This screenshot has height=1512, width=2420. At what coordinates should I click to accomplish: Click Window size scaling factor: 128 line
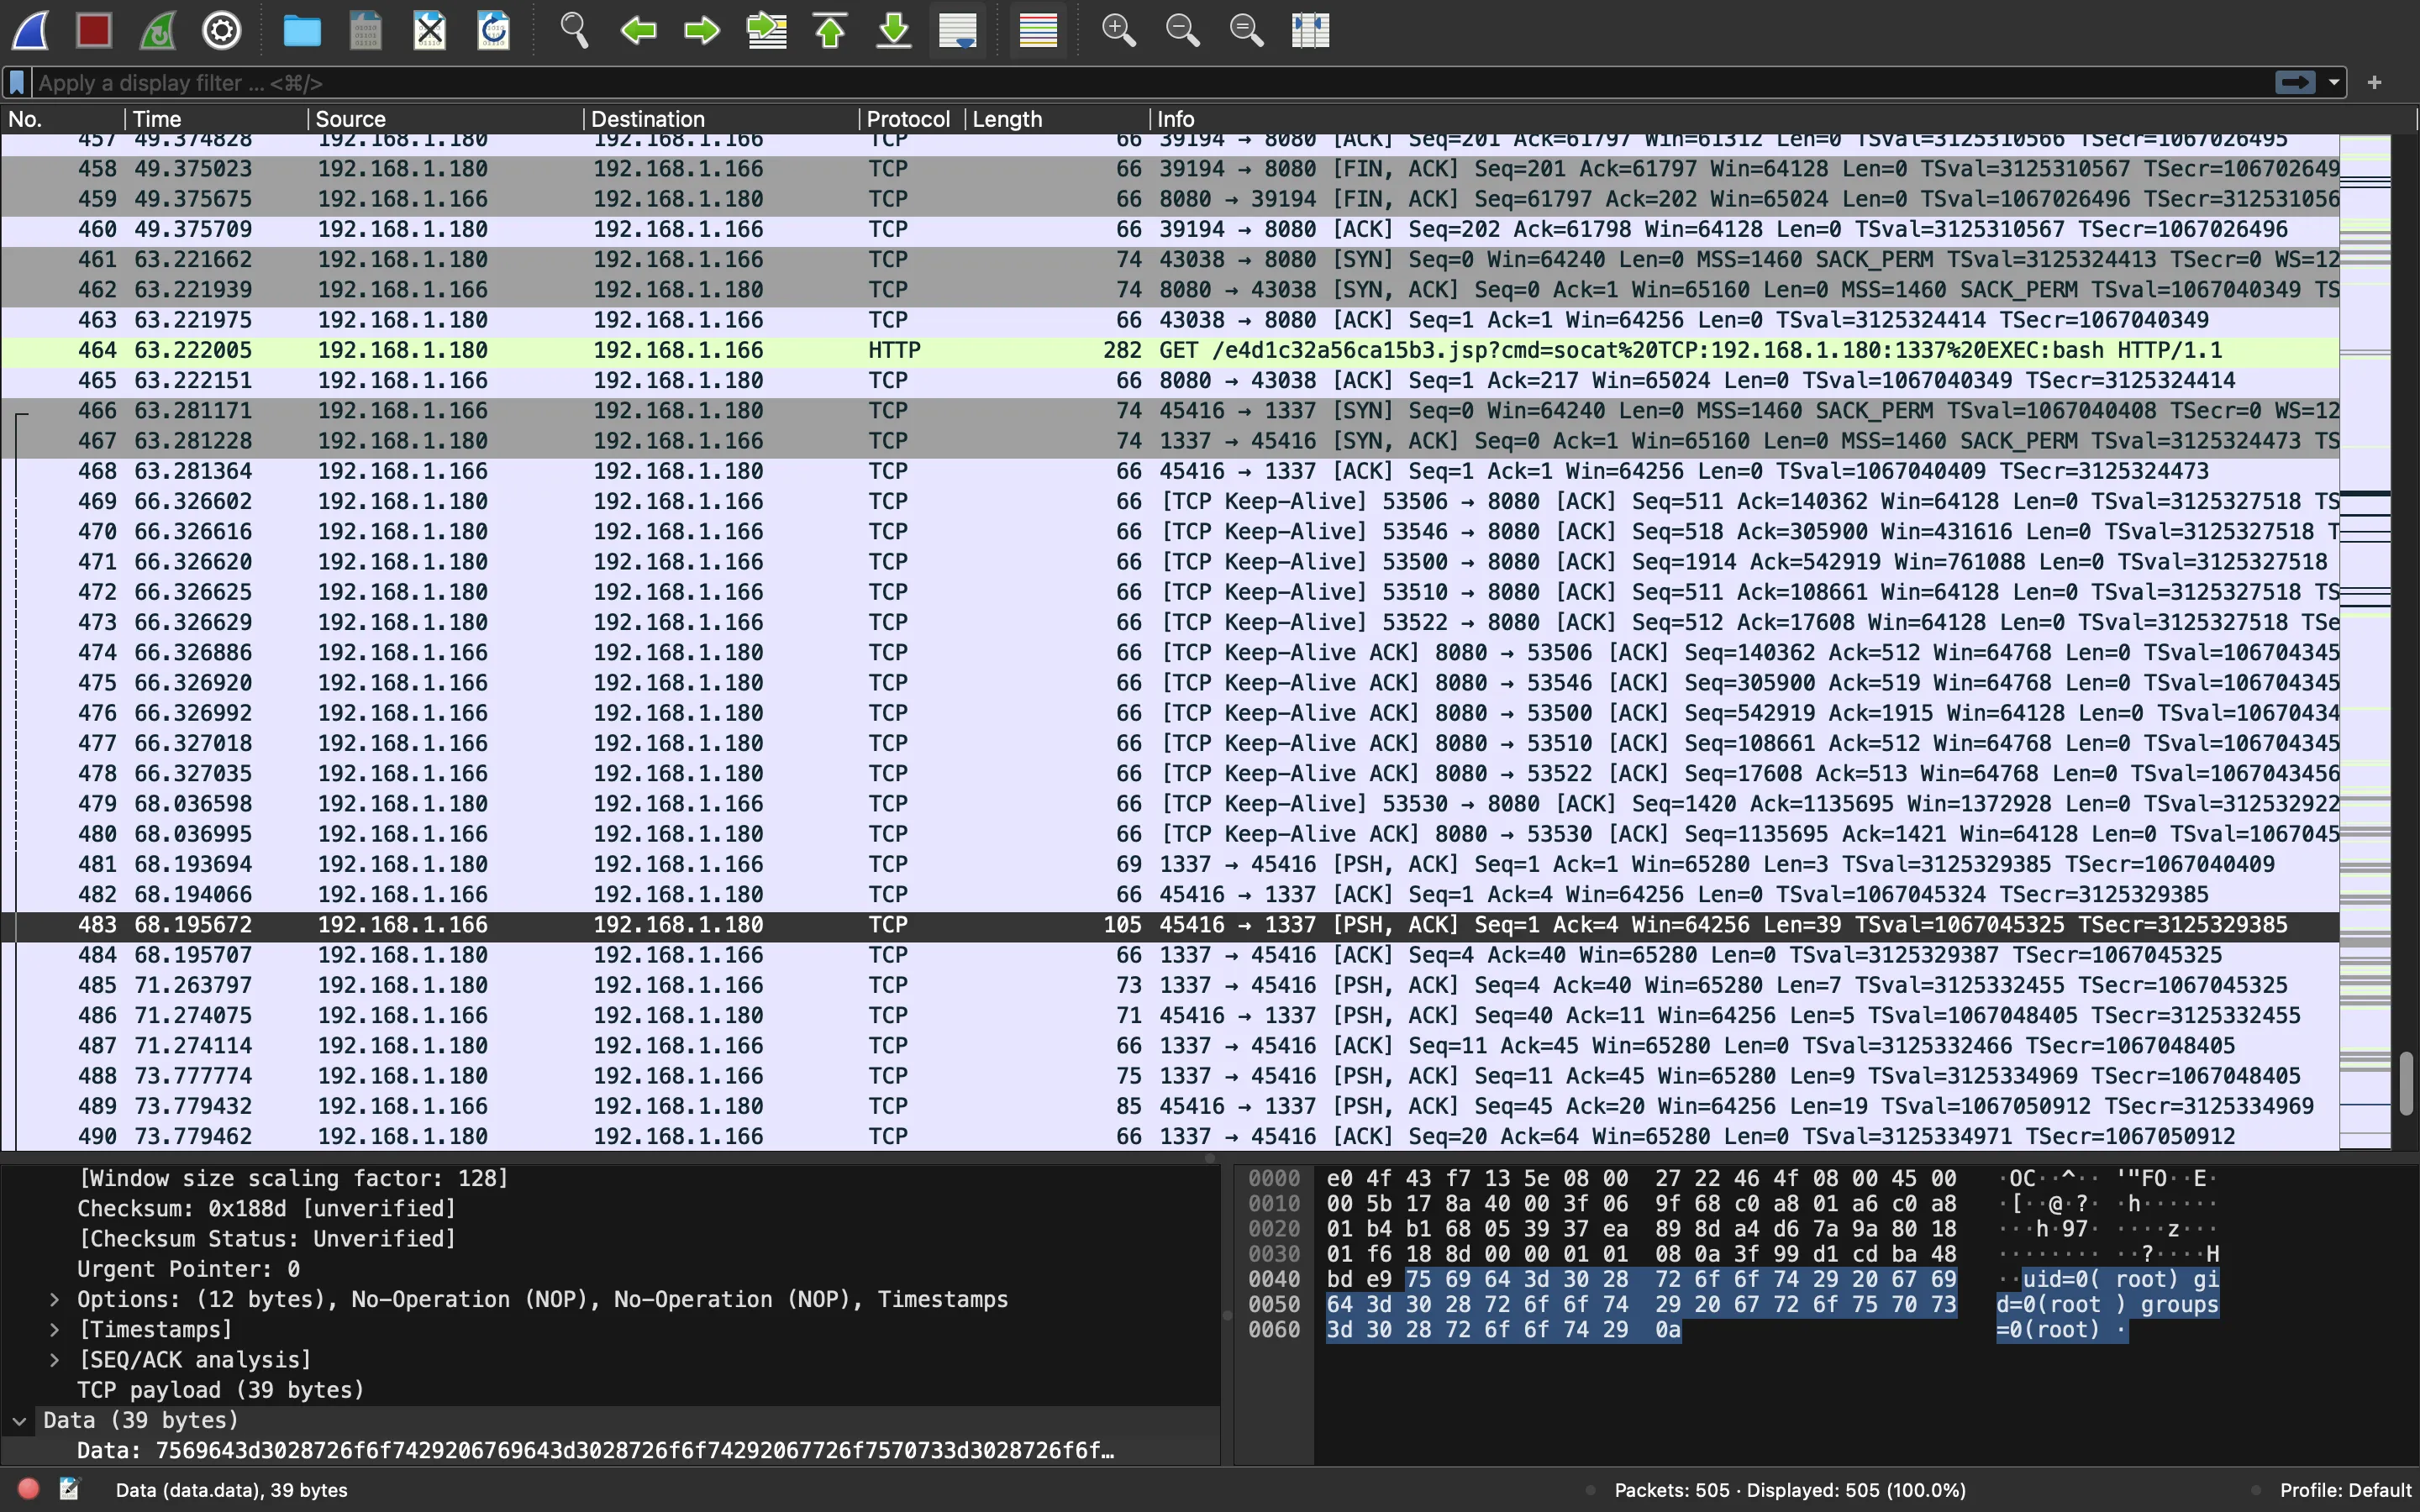point(293,1178)
